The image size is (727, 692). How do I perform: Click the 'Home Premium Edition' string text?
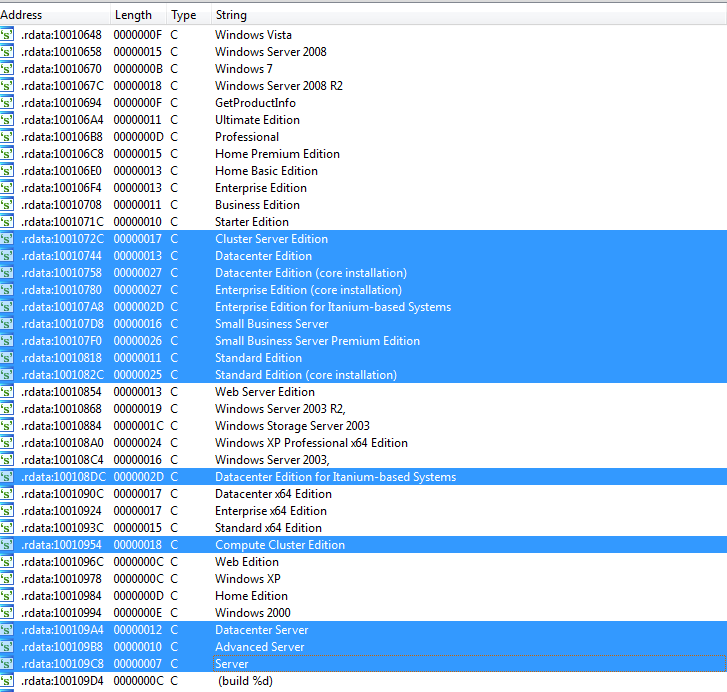[277, 154]
